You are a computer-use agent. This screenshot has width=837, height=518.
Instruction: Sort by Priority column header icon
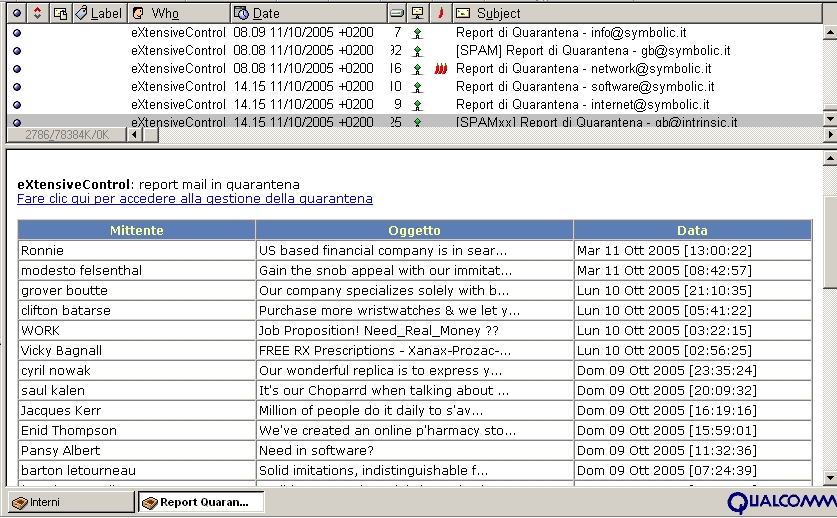(x=39, y=13)
